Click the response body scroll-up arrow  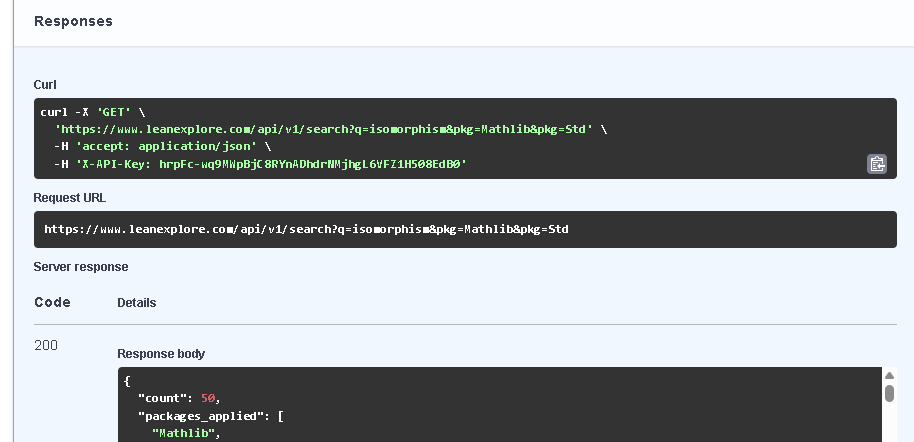[x=889, y=376]
